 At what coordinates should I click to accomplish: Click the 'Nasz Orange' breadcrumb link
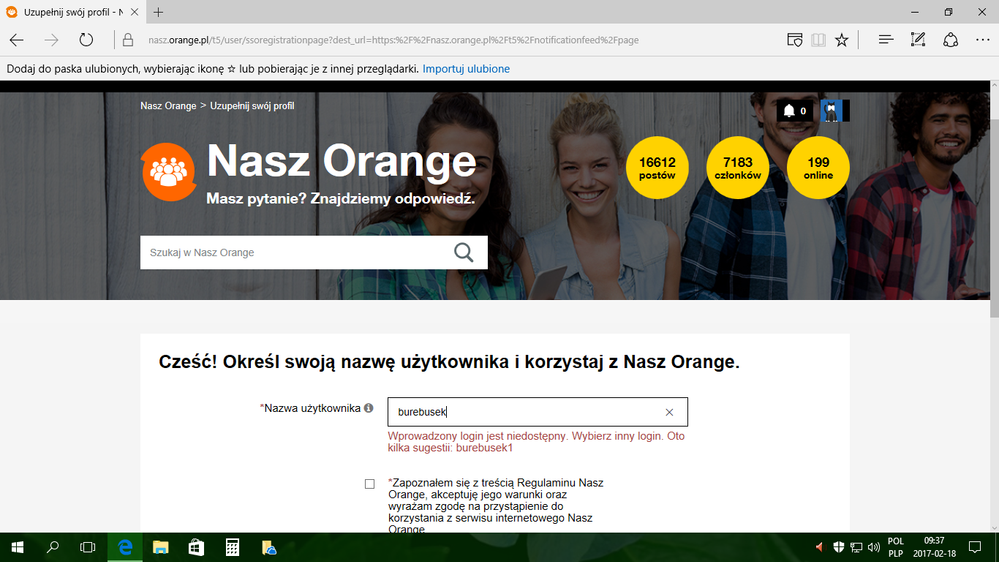click(168, 105)
